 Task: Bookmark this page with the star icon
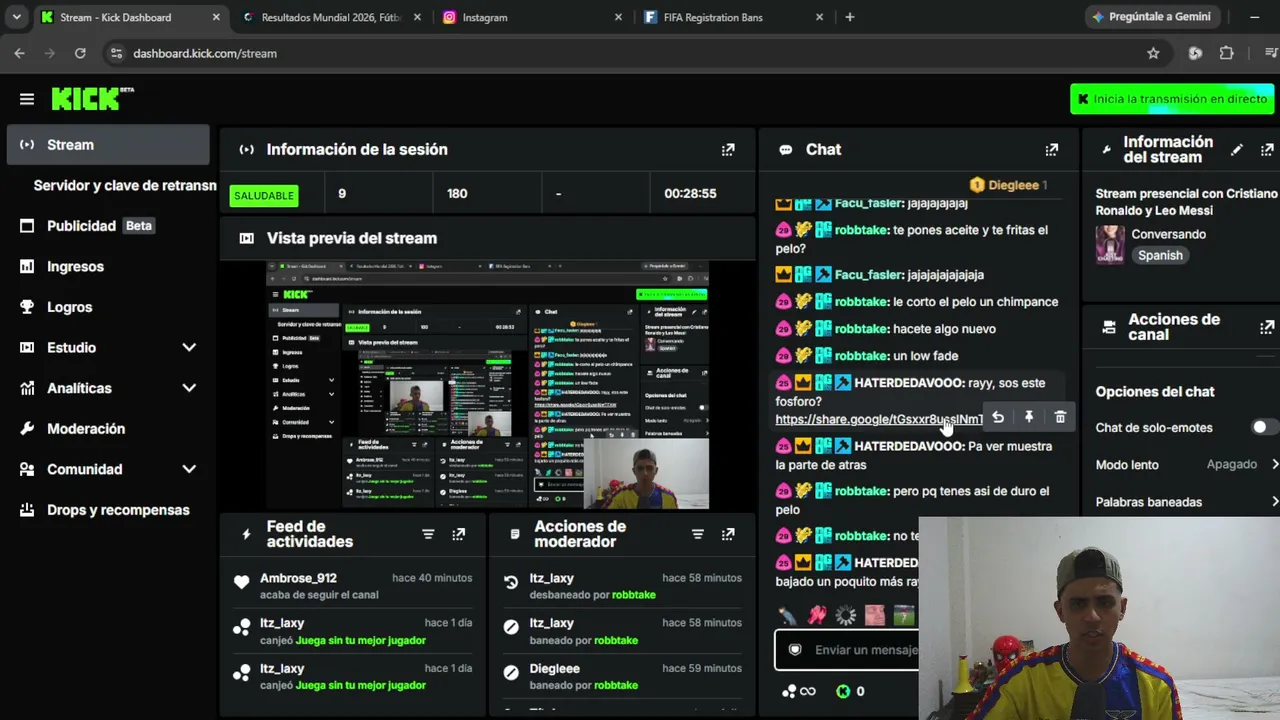[x=1153, y=53]
